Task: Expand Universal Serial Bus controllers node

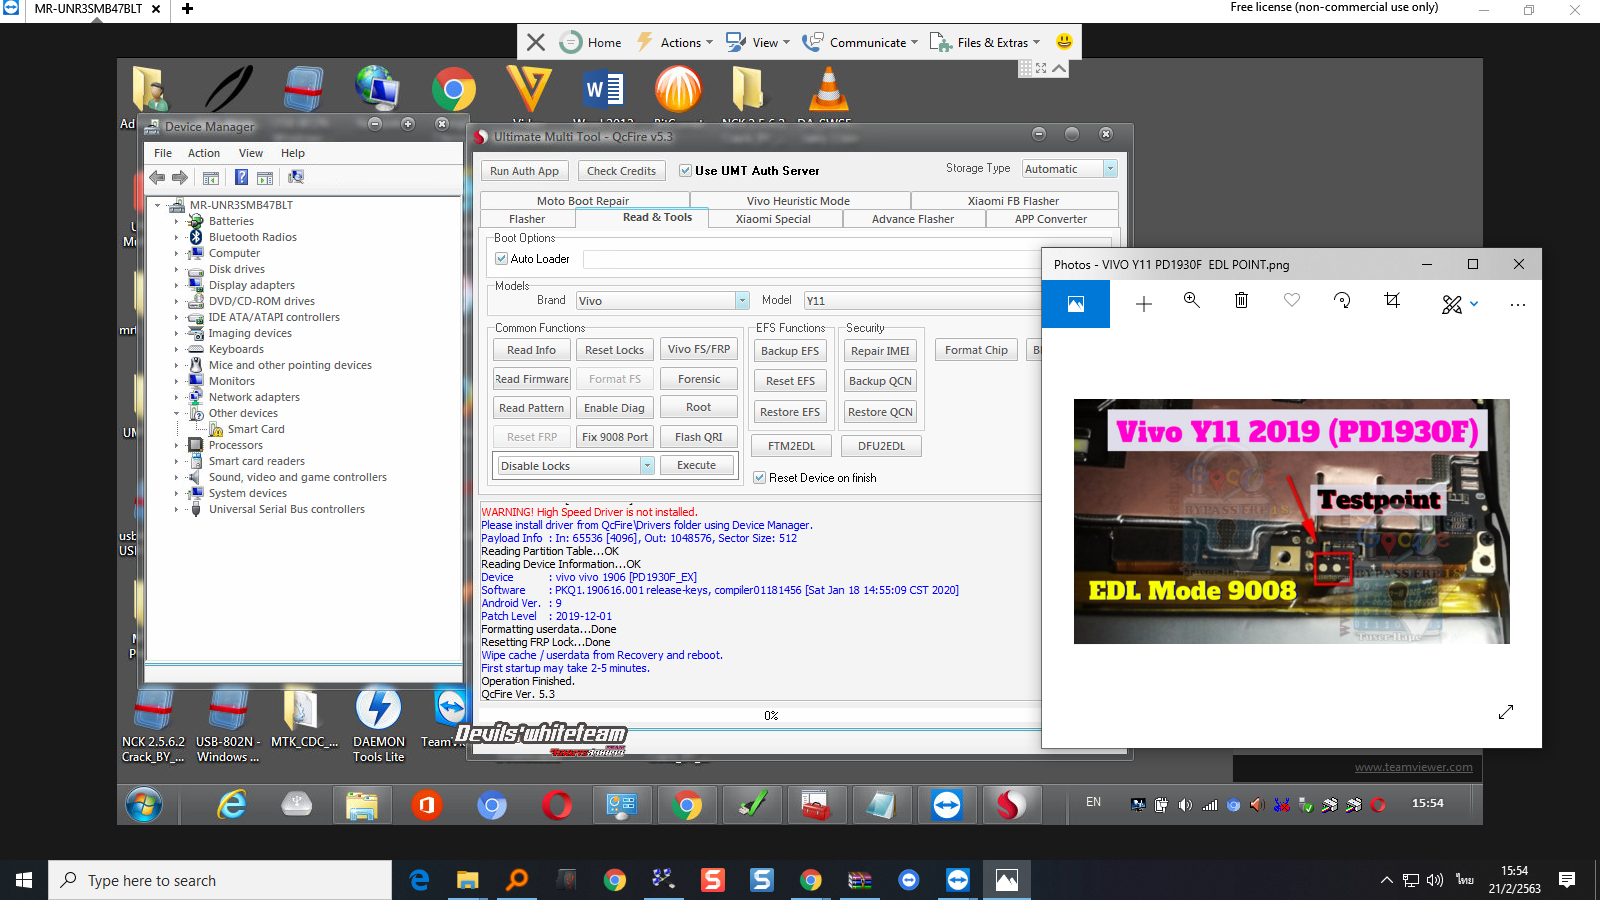Action: [x=176, y=509]
